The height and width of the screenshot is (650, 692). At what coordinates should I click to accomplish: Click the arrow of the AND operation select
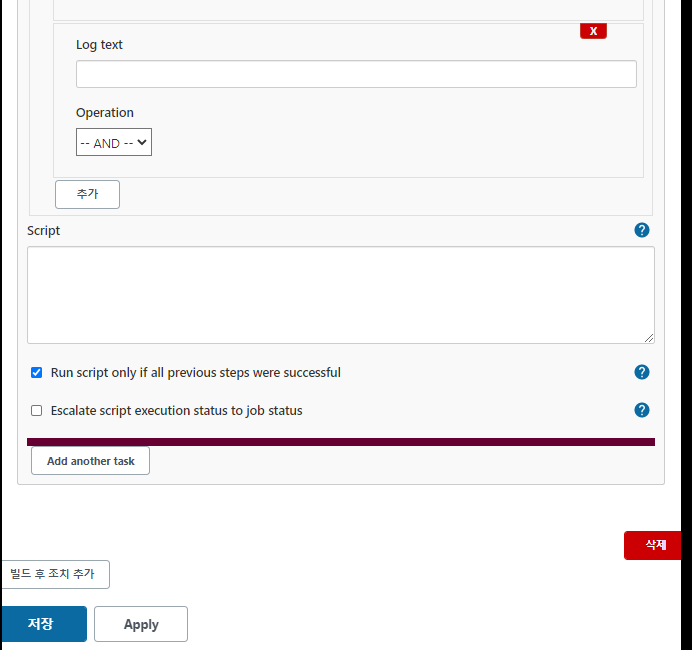(x=142, y=142)
